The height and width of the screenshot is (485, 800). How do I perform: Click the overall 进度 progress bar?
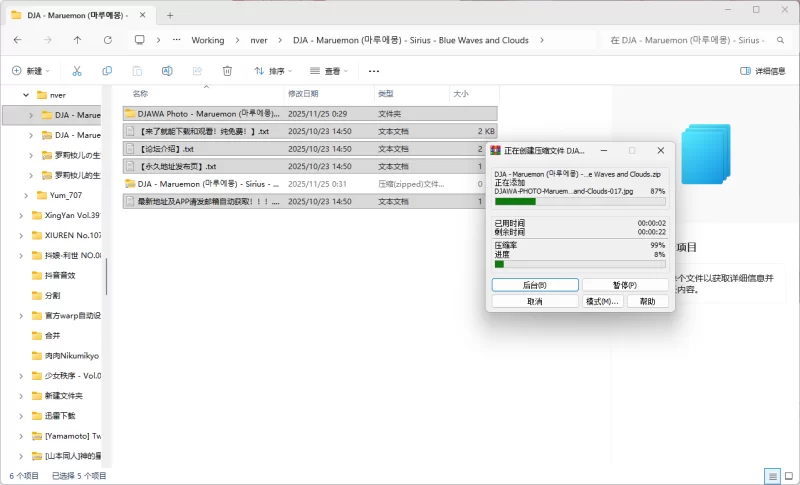(580, 264)
